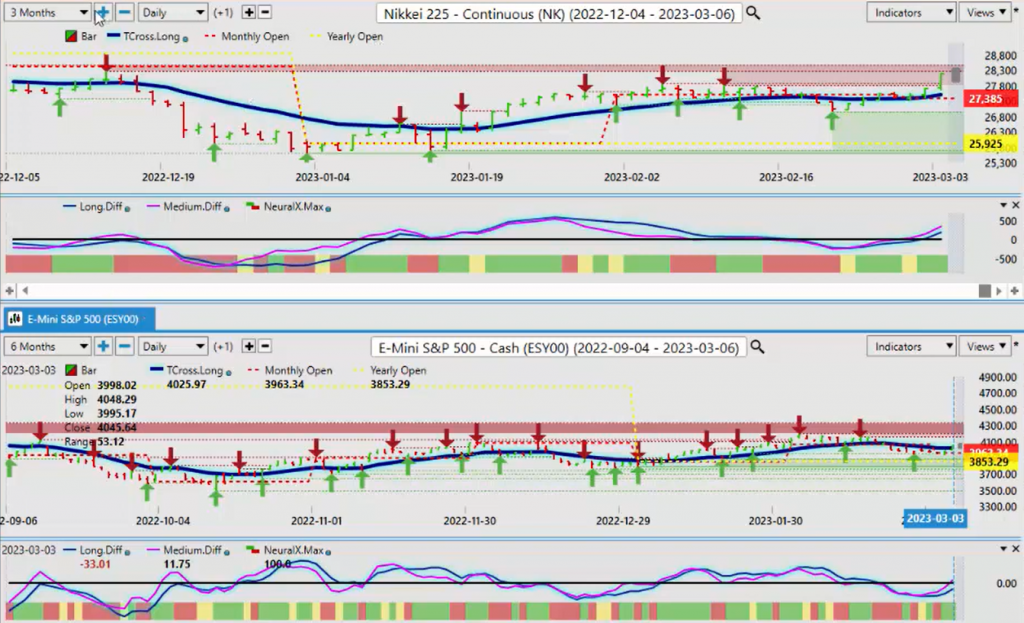The height and width of the screenshot is (623, 1024).
Task: Click the blue plus button on the Nikkei chart toolbar
Action: pyautogui.click(x=103, y=12)
